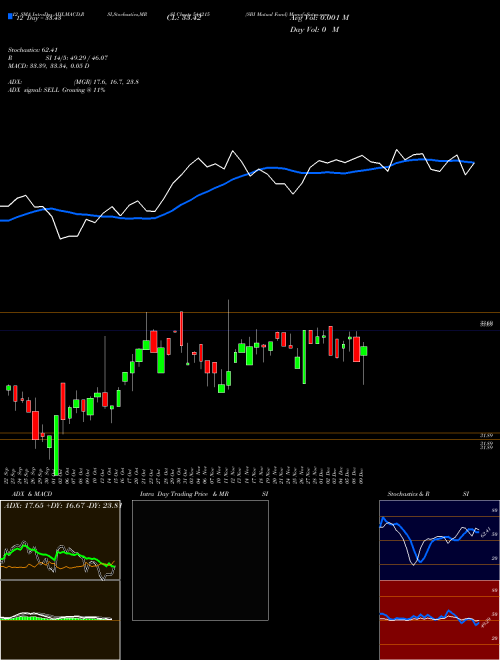Click the 'MACD: 33.39, 33.34, 0.05 D' reading
The width and height of the screenshot is (500, 660).
tap(48, 66)
